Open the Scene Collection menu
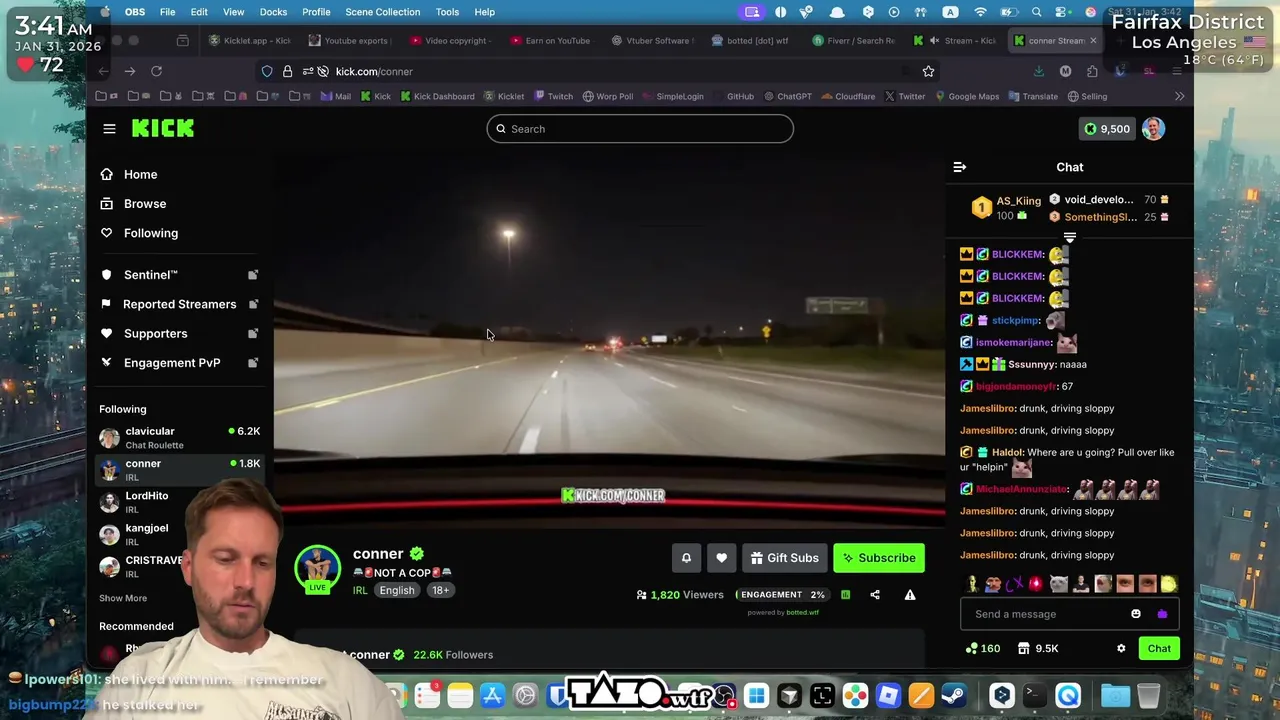This screenshot has height=720, width=1280. click(x=383, y=12)
